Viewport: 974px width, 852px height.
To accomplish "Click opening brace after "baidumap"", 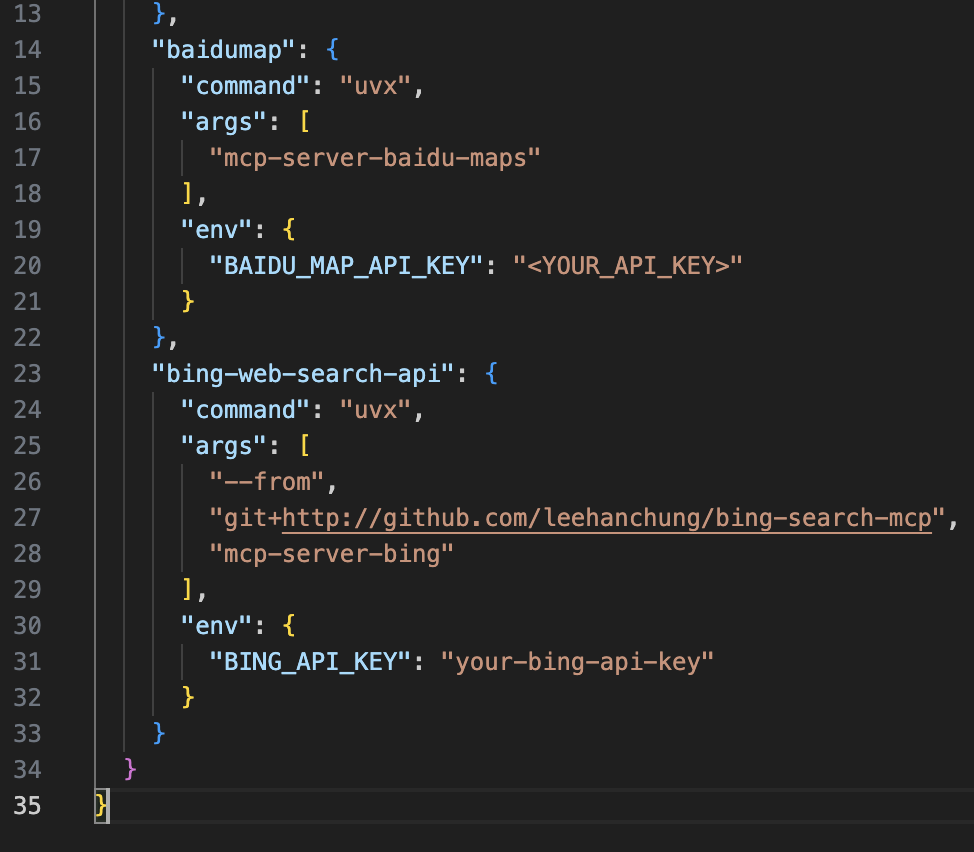I will coord(332,50).
